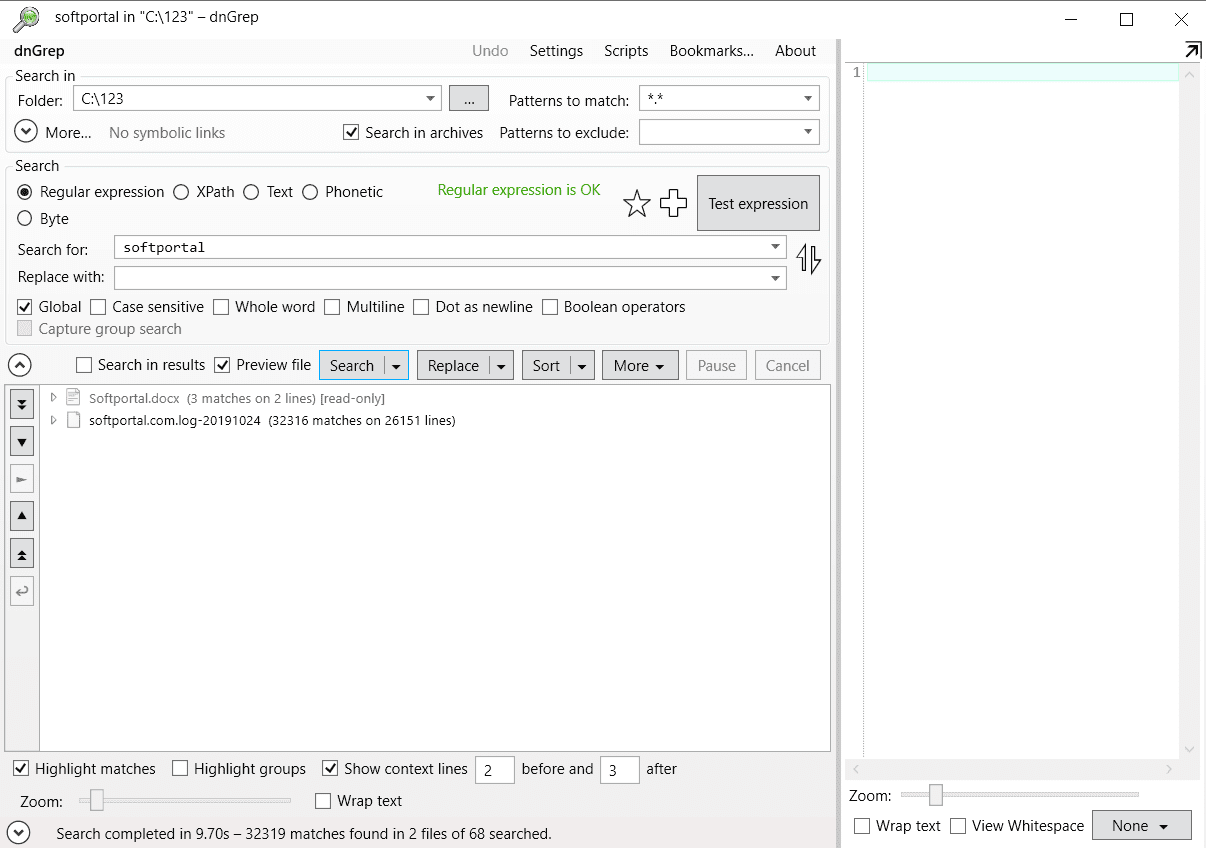Enable Multiline option
Screen dimensions: 1206x848
pos(332,307)
